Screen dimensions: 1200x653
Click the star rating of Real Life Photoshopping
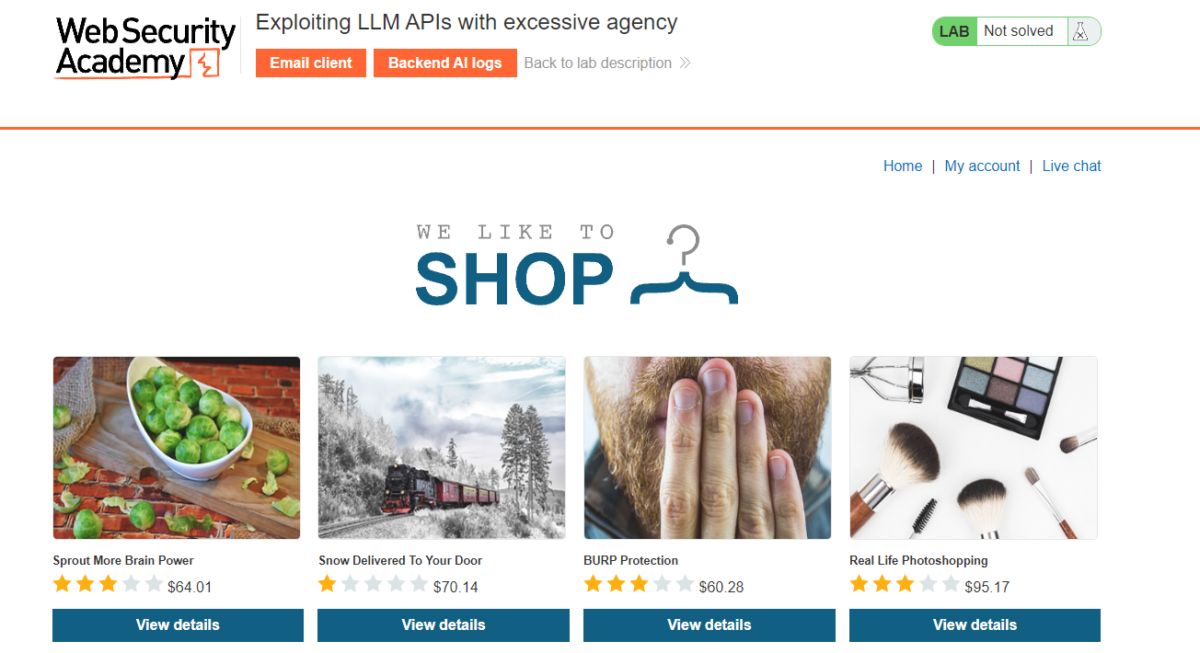point(905,585)
